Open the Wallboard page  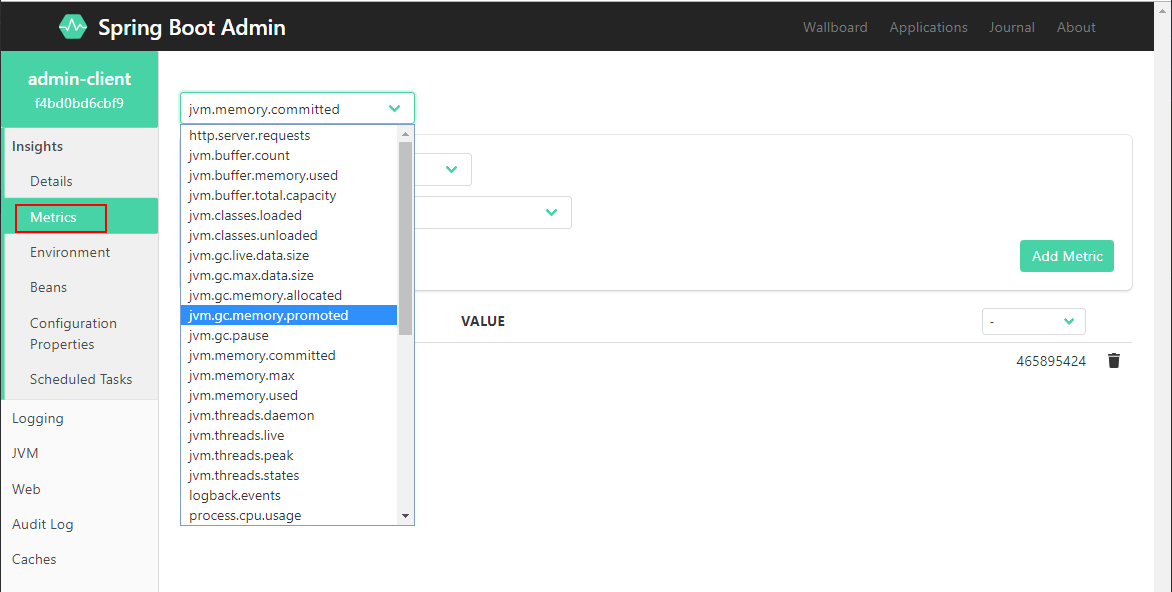[x=835, y=27]
